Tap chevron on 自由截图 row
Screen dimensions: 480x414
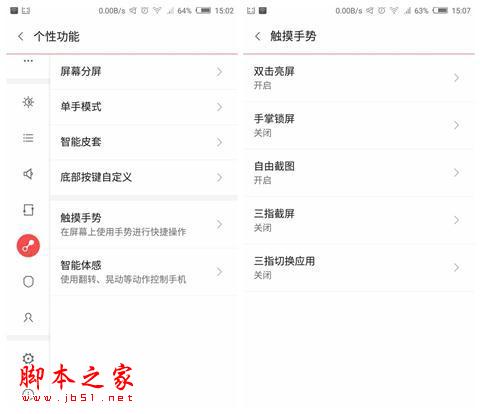click(456, 172)
